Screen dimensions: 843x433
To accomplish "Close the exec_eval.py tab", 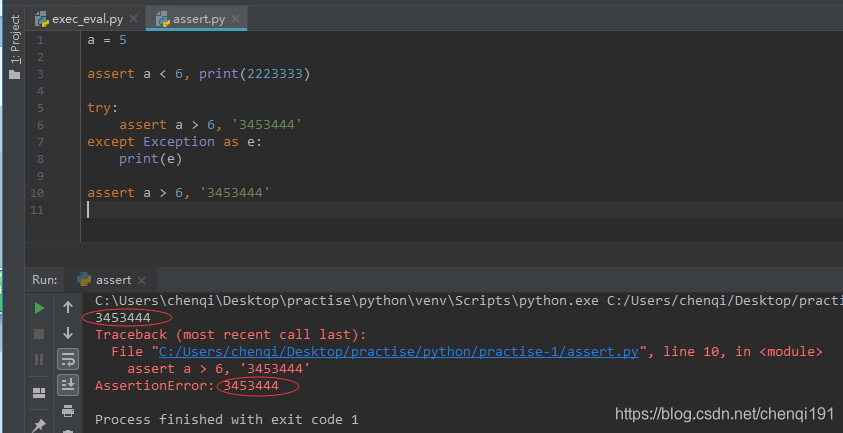I will tap(134, 19).
